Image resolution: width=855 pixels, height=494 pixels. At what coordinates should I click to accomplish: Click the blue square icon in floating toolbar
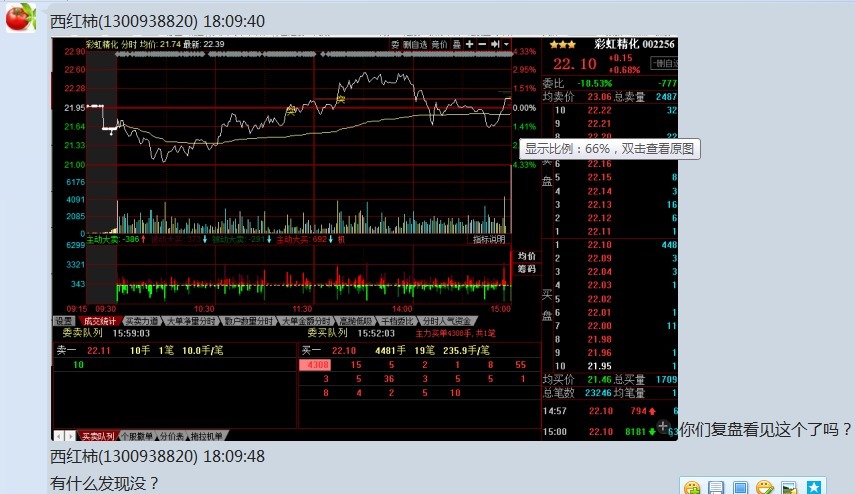(x=740, y=487)
